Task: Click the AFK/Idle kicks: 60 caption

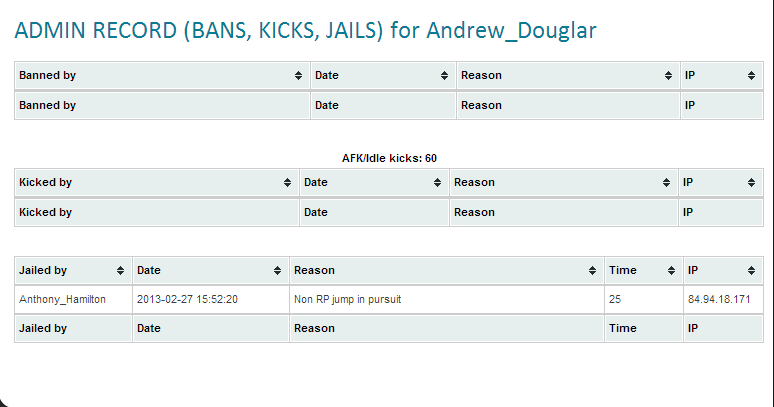Action: pos(389,158)
